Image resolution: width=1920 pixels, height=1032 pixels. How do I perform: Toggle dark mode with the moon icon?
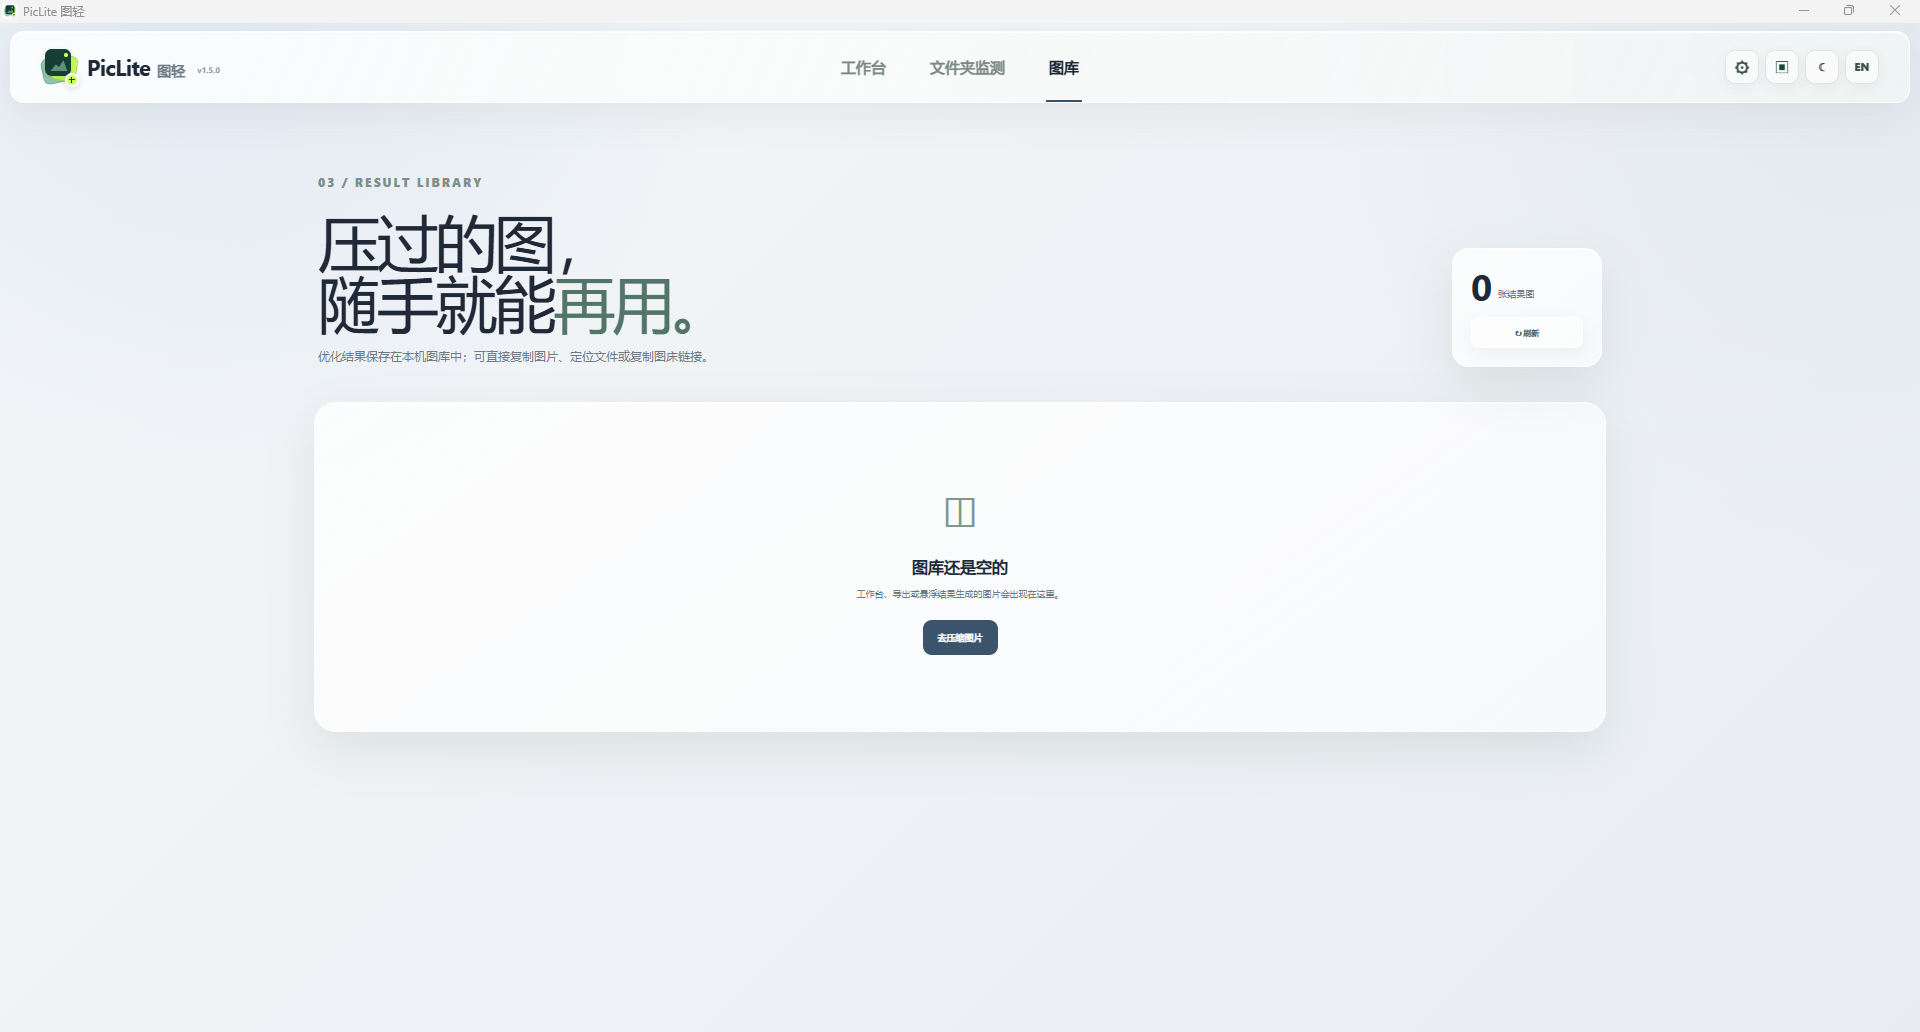pos(1822,67)
